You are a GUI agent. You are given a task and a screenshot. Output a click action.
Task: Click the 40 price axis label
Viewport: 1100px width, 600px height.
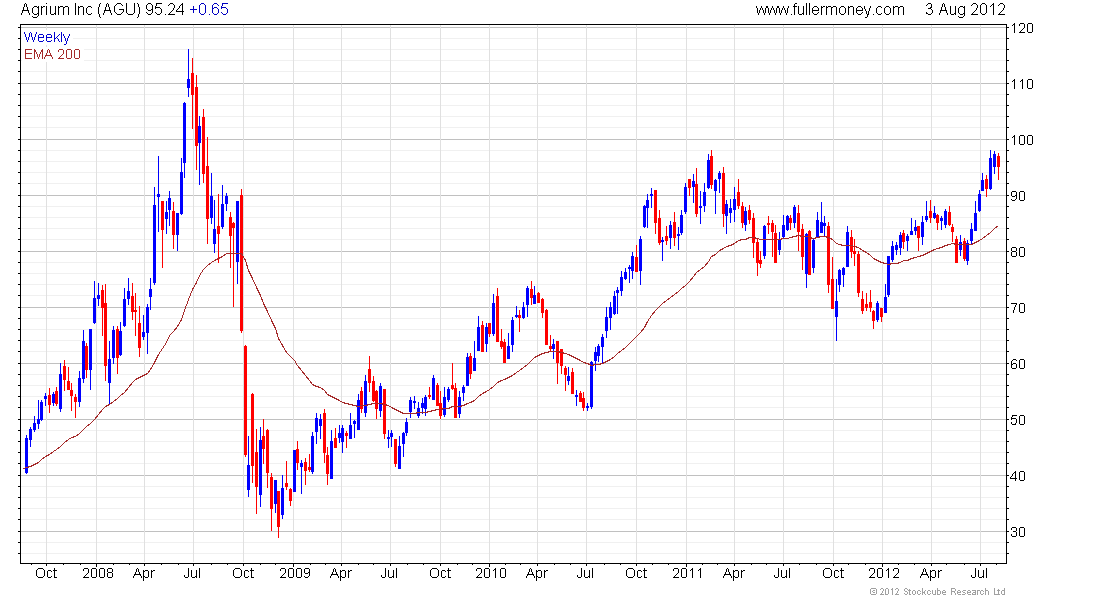point(1018,476)
